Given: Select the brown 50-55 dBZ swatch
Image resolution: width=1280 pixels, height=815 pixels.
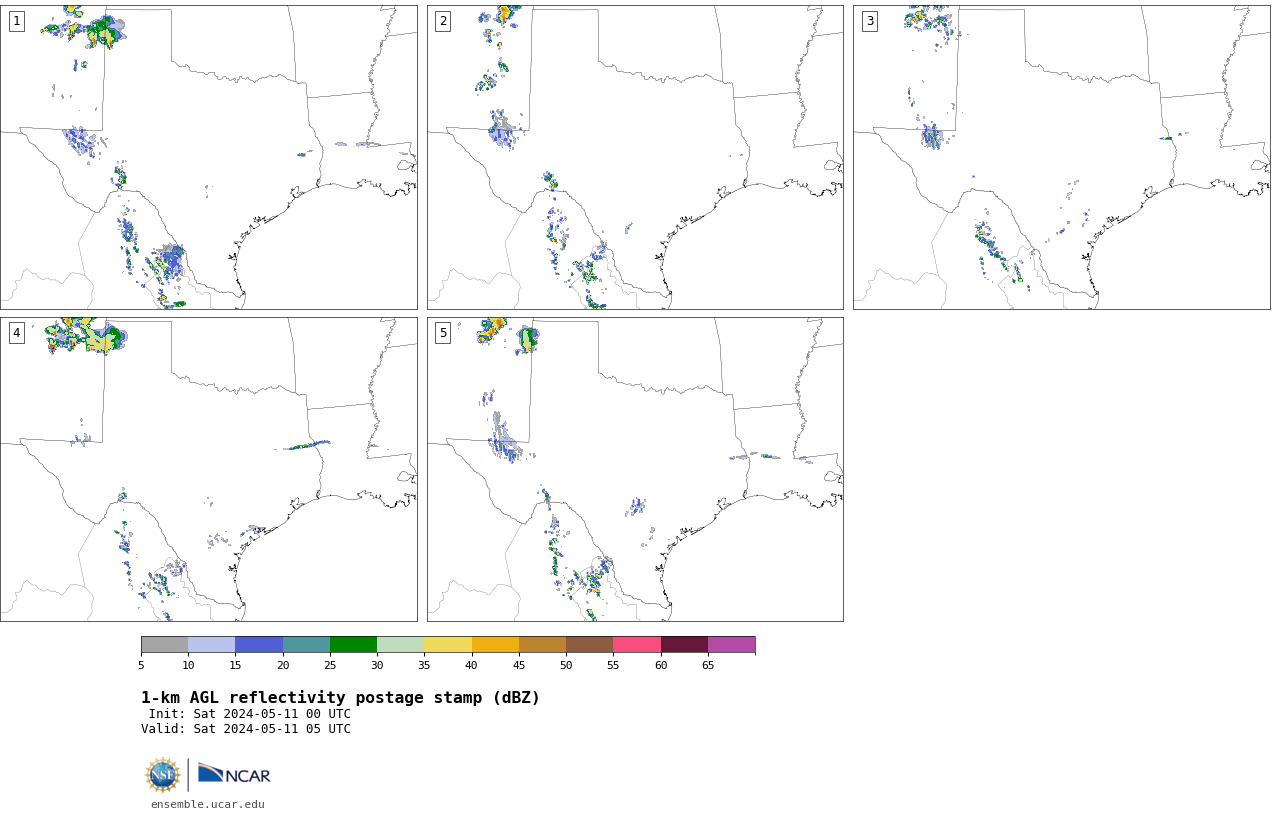Looking at the screenshot, I should 589,644.
